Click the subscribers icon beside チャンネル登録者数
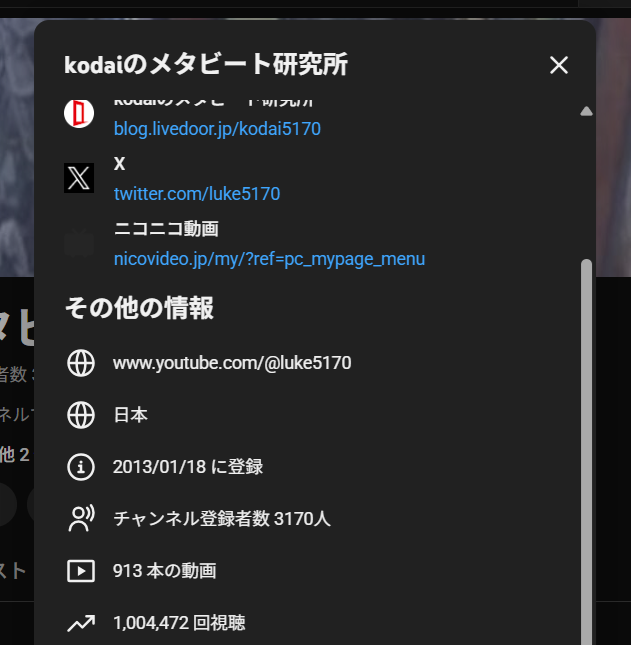Screen dimensions: 631x645 pyautogui.click(x=81, y=518)
